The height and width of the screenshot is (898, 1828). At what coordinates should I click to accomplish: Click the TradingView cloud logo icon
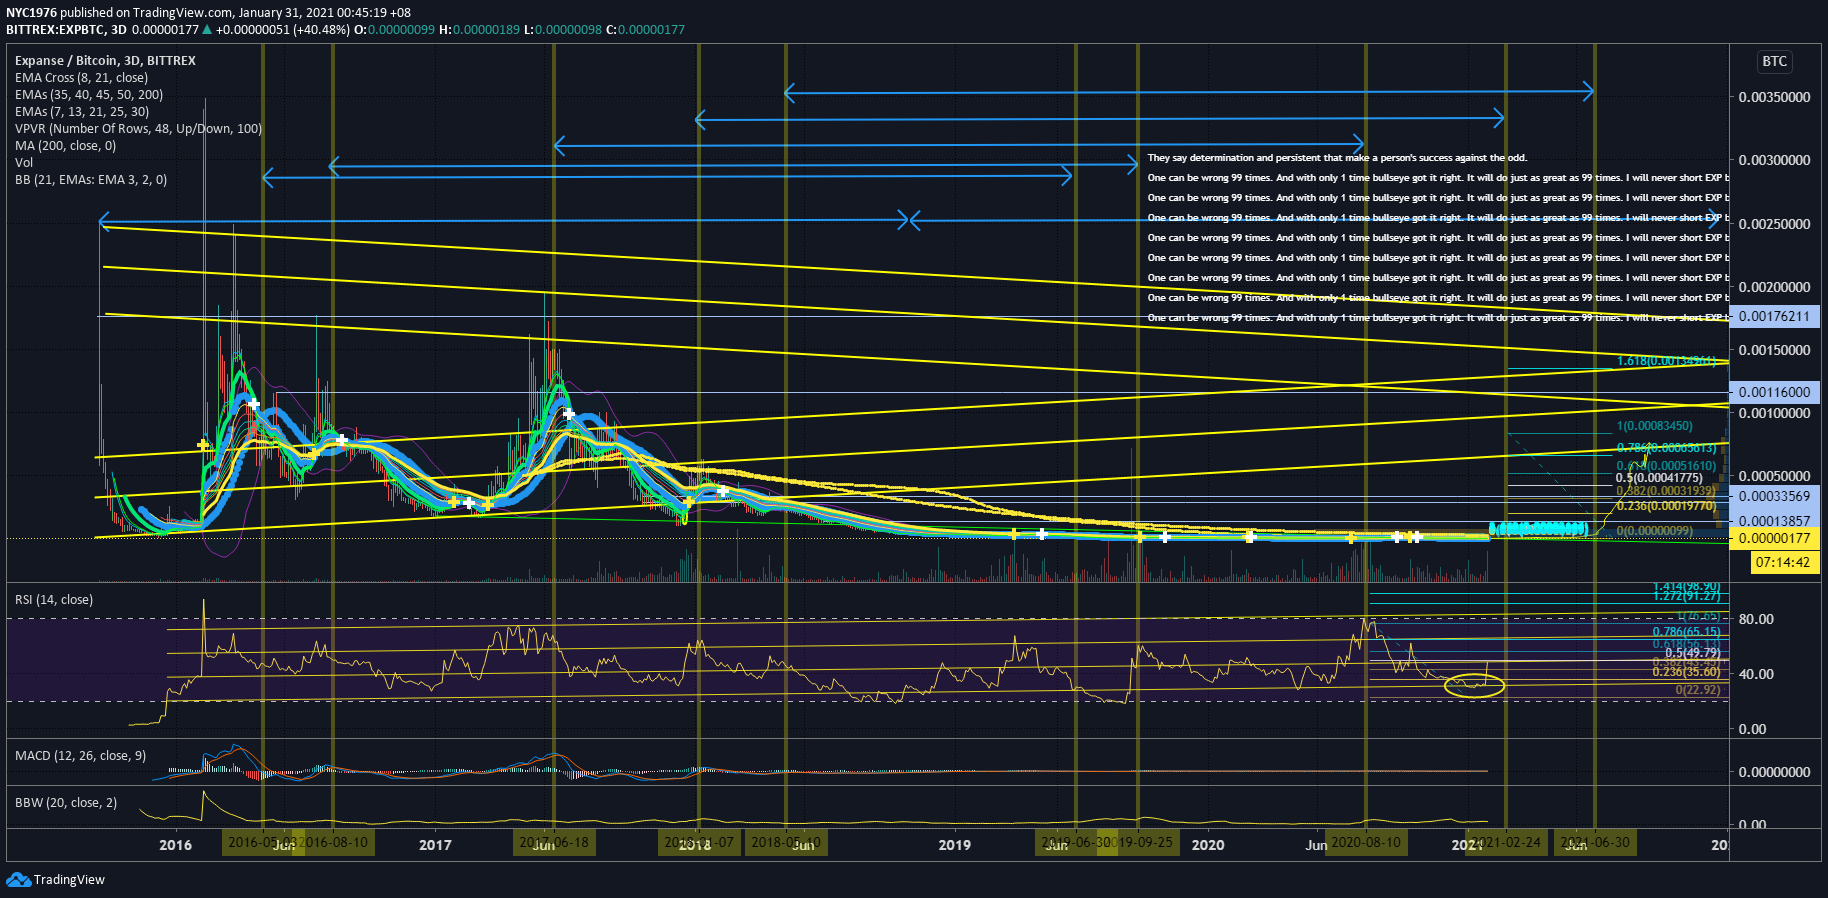coord(18,879)
